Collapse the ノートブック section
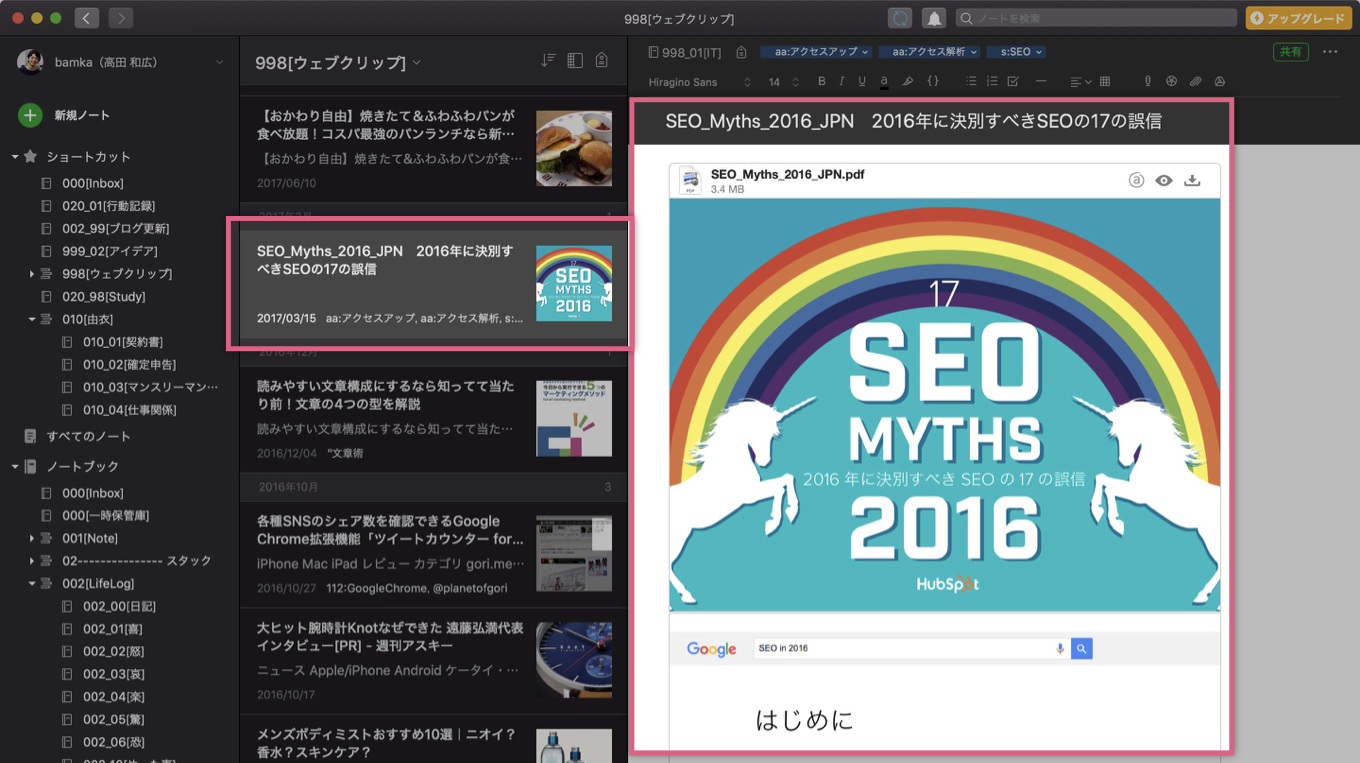Image resolution: width=1360 pixels, height=763 pixels. coord(15,467)
